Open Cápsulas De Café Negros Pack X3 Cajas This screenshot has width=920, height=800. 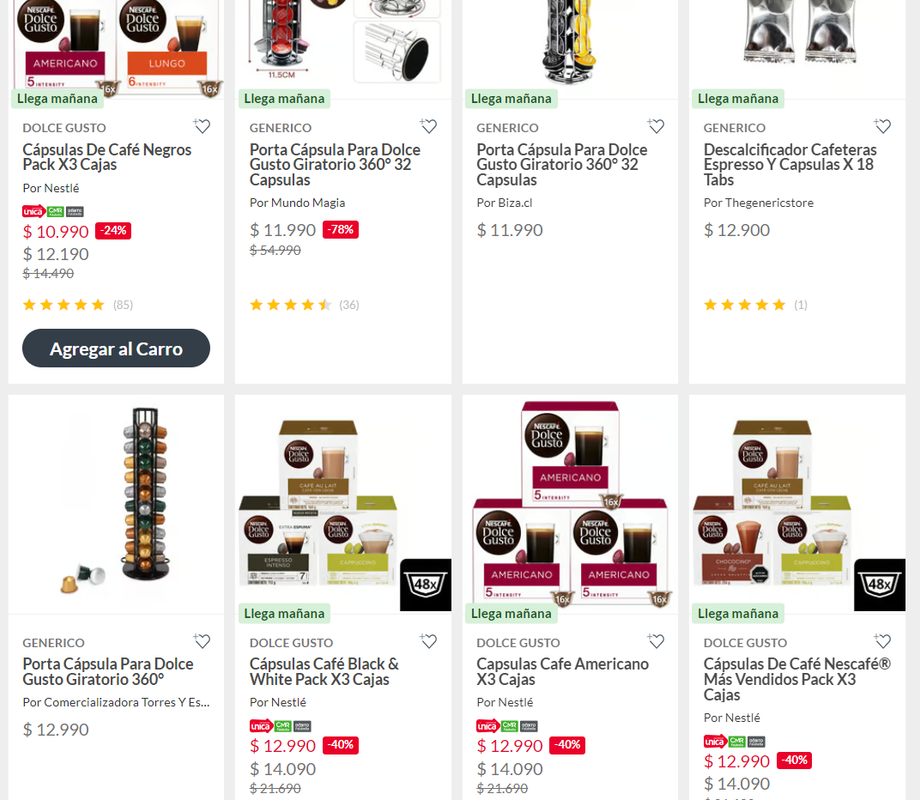point(107,157)
